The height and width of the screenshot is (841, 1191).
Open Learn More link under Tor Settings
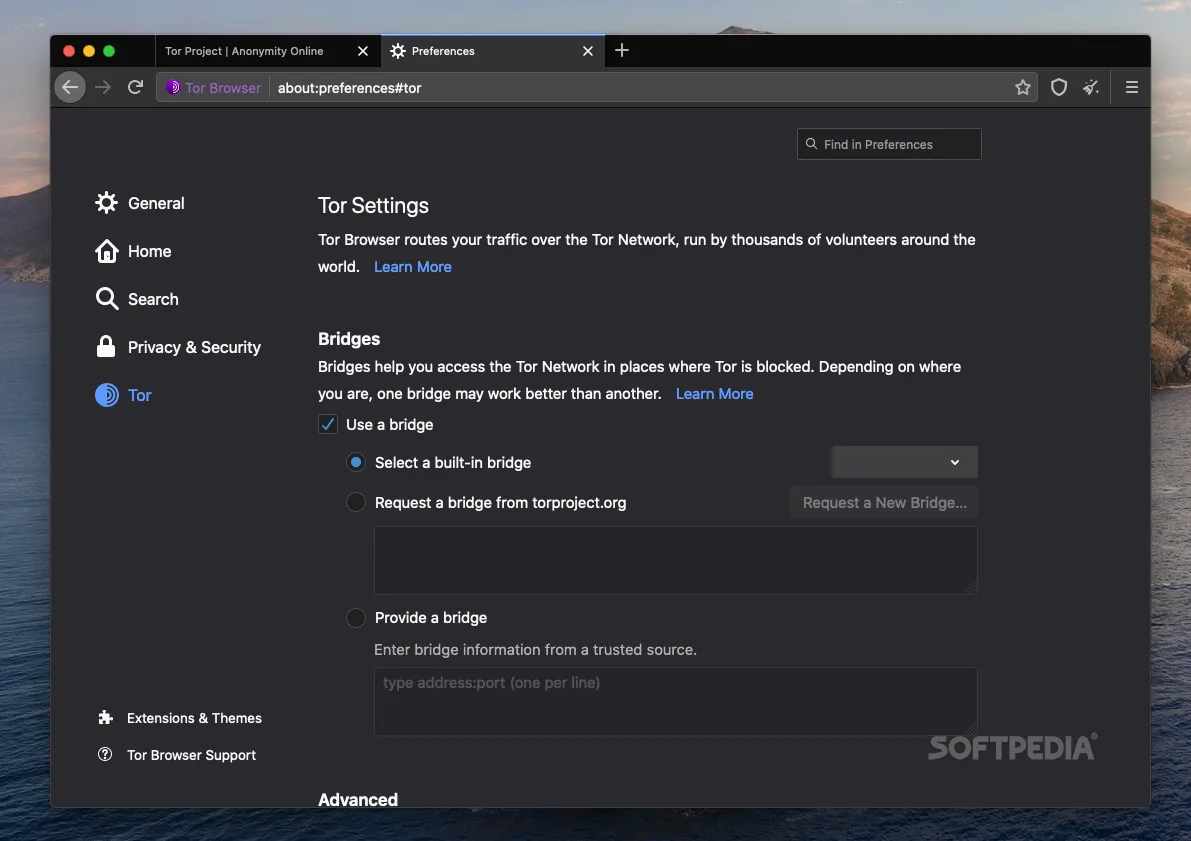coord(412,267)
